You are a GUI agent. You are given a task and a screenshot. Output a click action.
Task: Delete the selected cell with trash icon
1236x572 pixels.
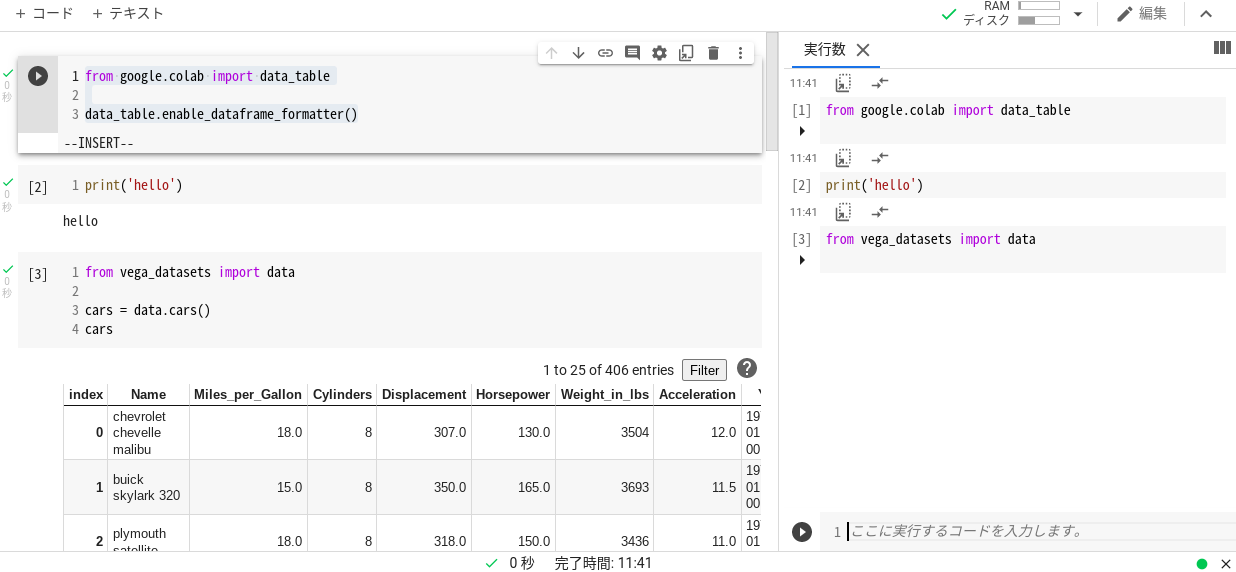click(x=713, y=53)
